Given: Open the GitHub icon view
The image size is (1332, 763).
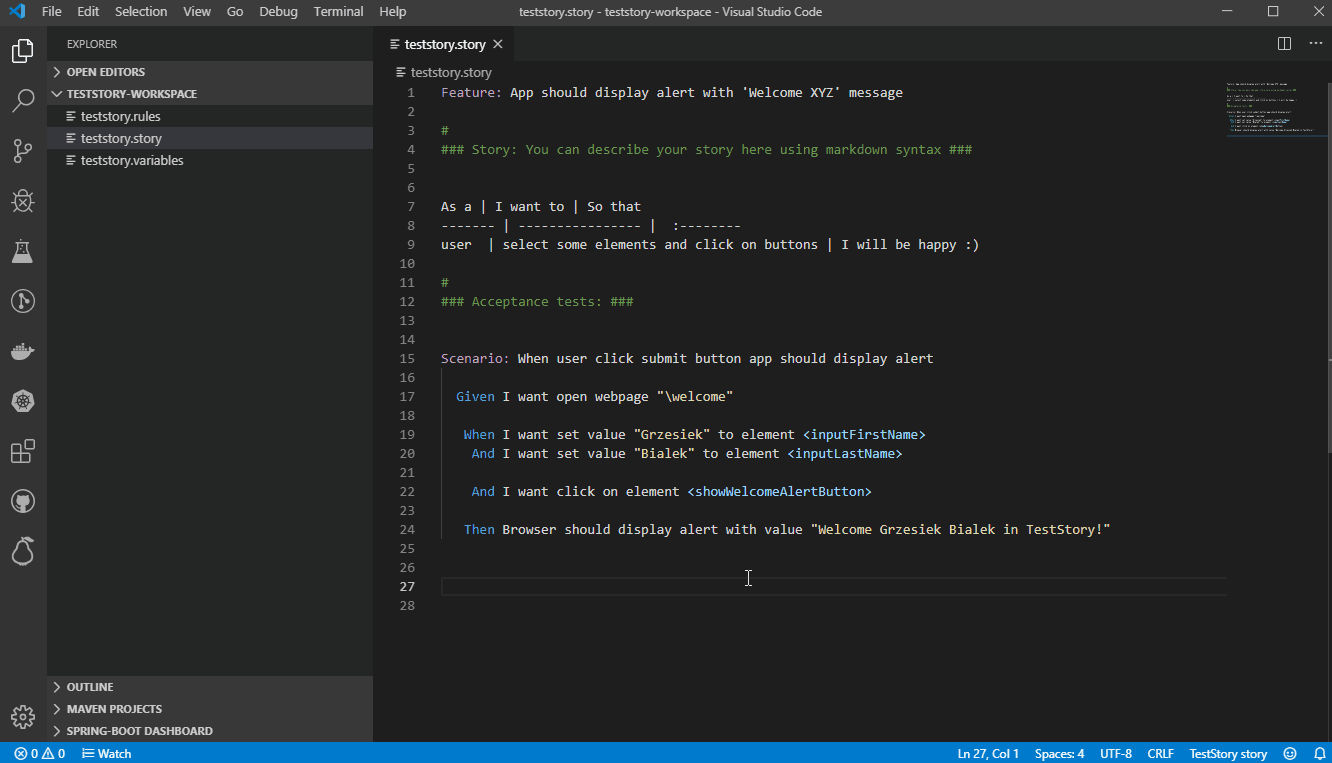Looking at the screenshot, I should pos(23,501).
